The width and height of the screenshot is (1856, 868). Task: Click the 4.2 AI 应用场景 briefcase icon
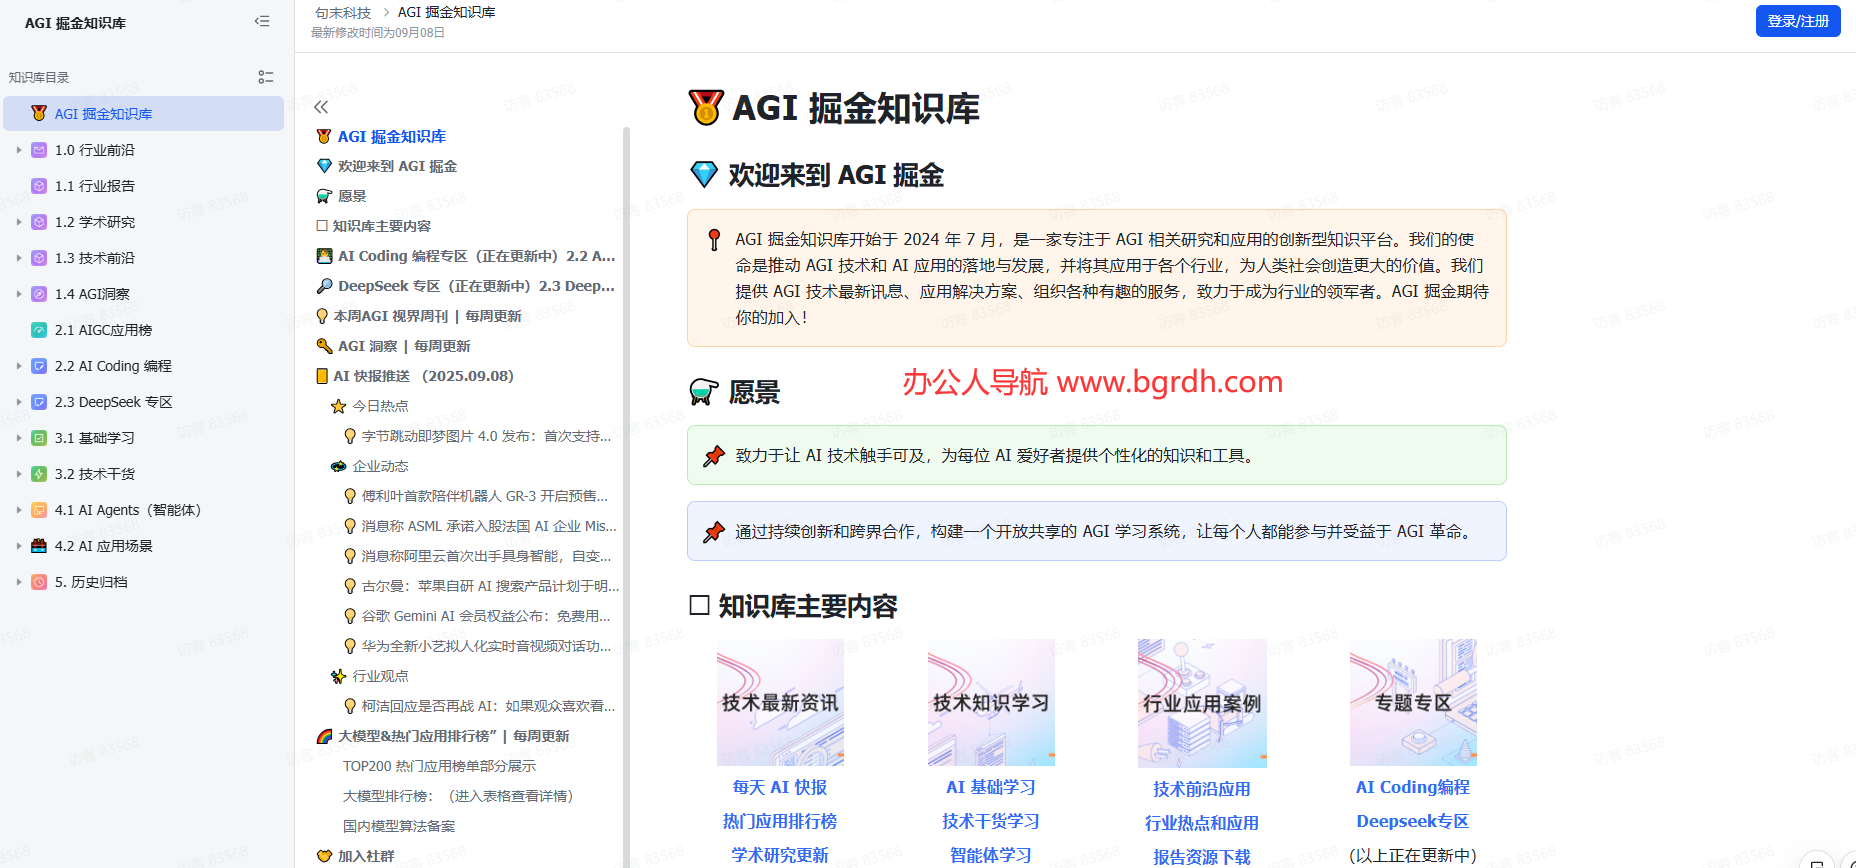tap(39, 546)
